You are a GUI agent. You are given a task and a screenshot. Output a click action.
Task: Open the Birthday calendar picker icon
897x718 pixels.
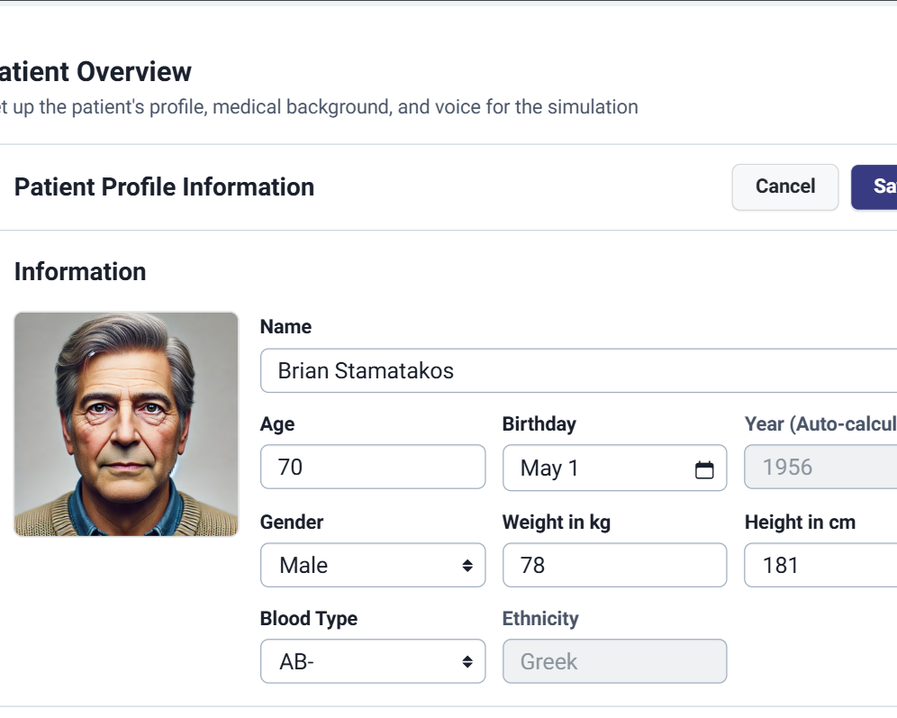[x=704, y=469]
